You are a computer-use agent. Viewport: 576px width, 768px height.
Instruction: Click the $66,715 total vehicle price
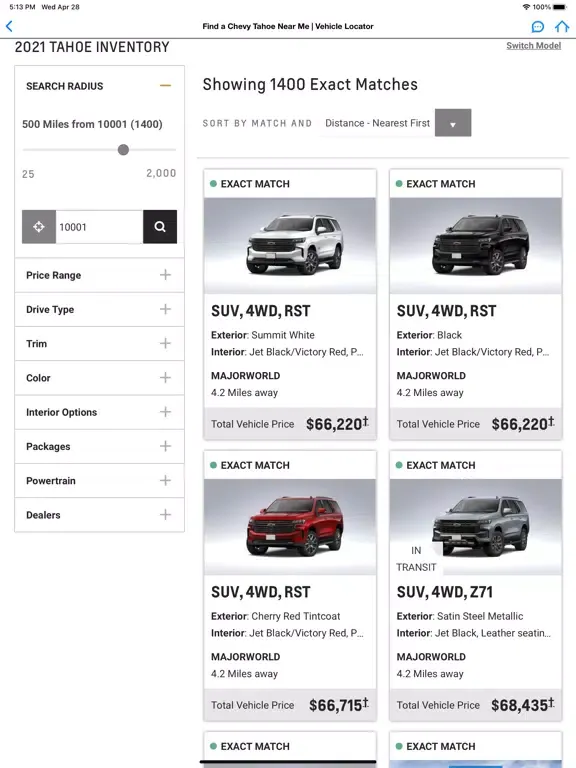pos(338,705)
